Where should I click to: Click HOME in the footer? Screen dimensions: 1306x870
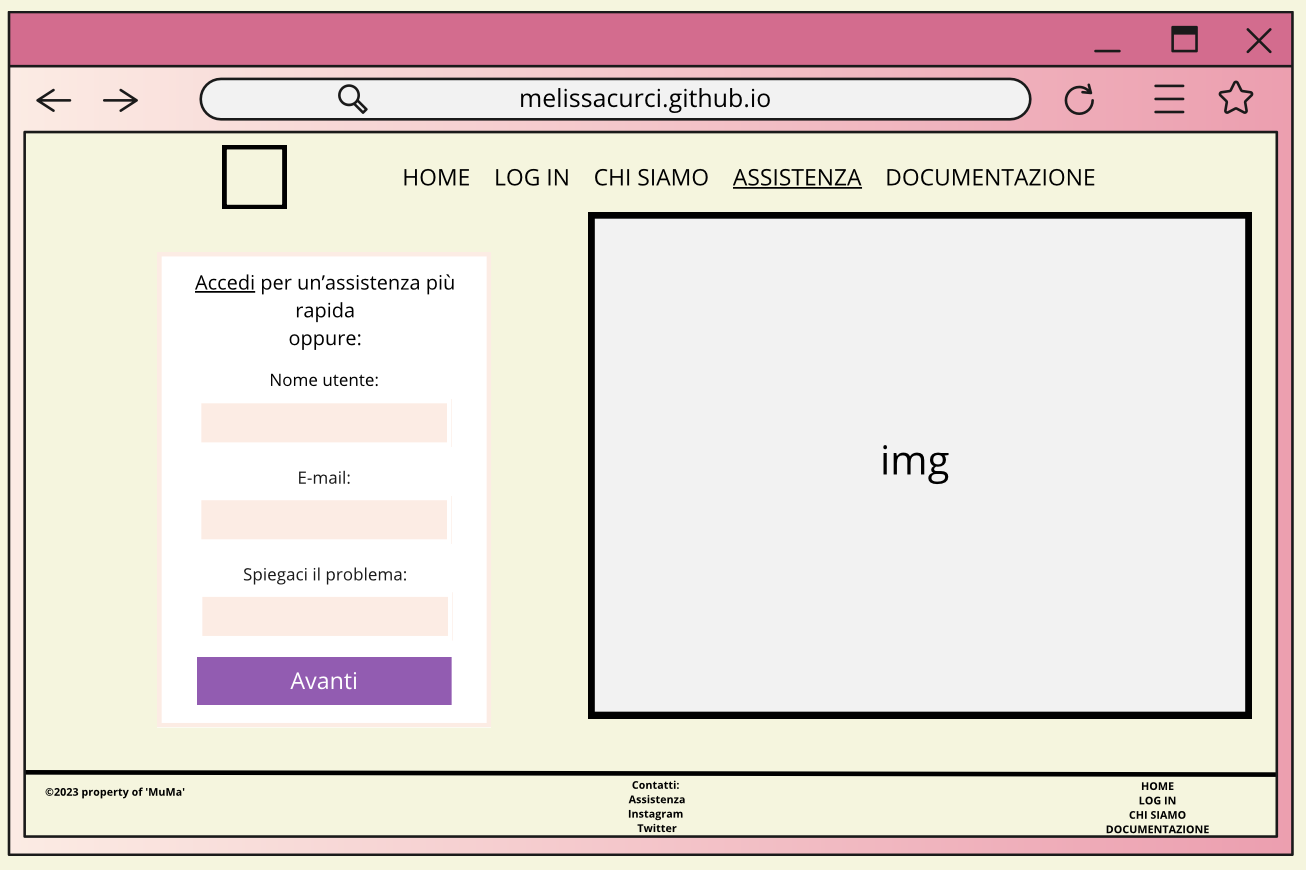tap(1157, 786)
